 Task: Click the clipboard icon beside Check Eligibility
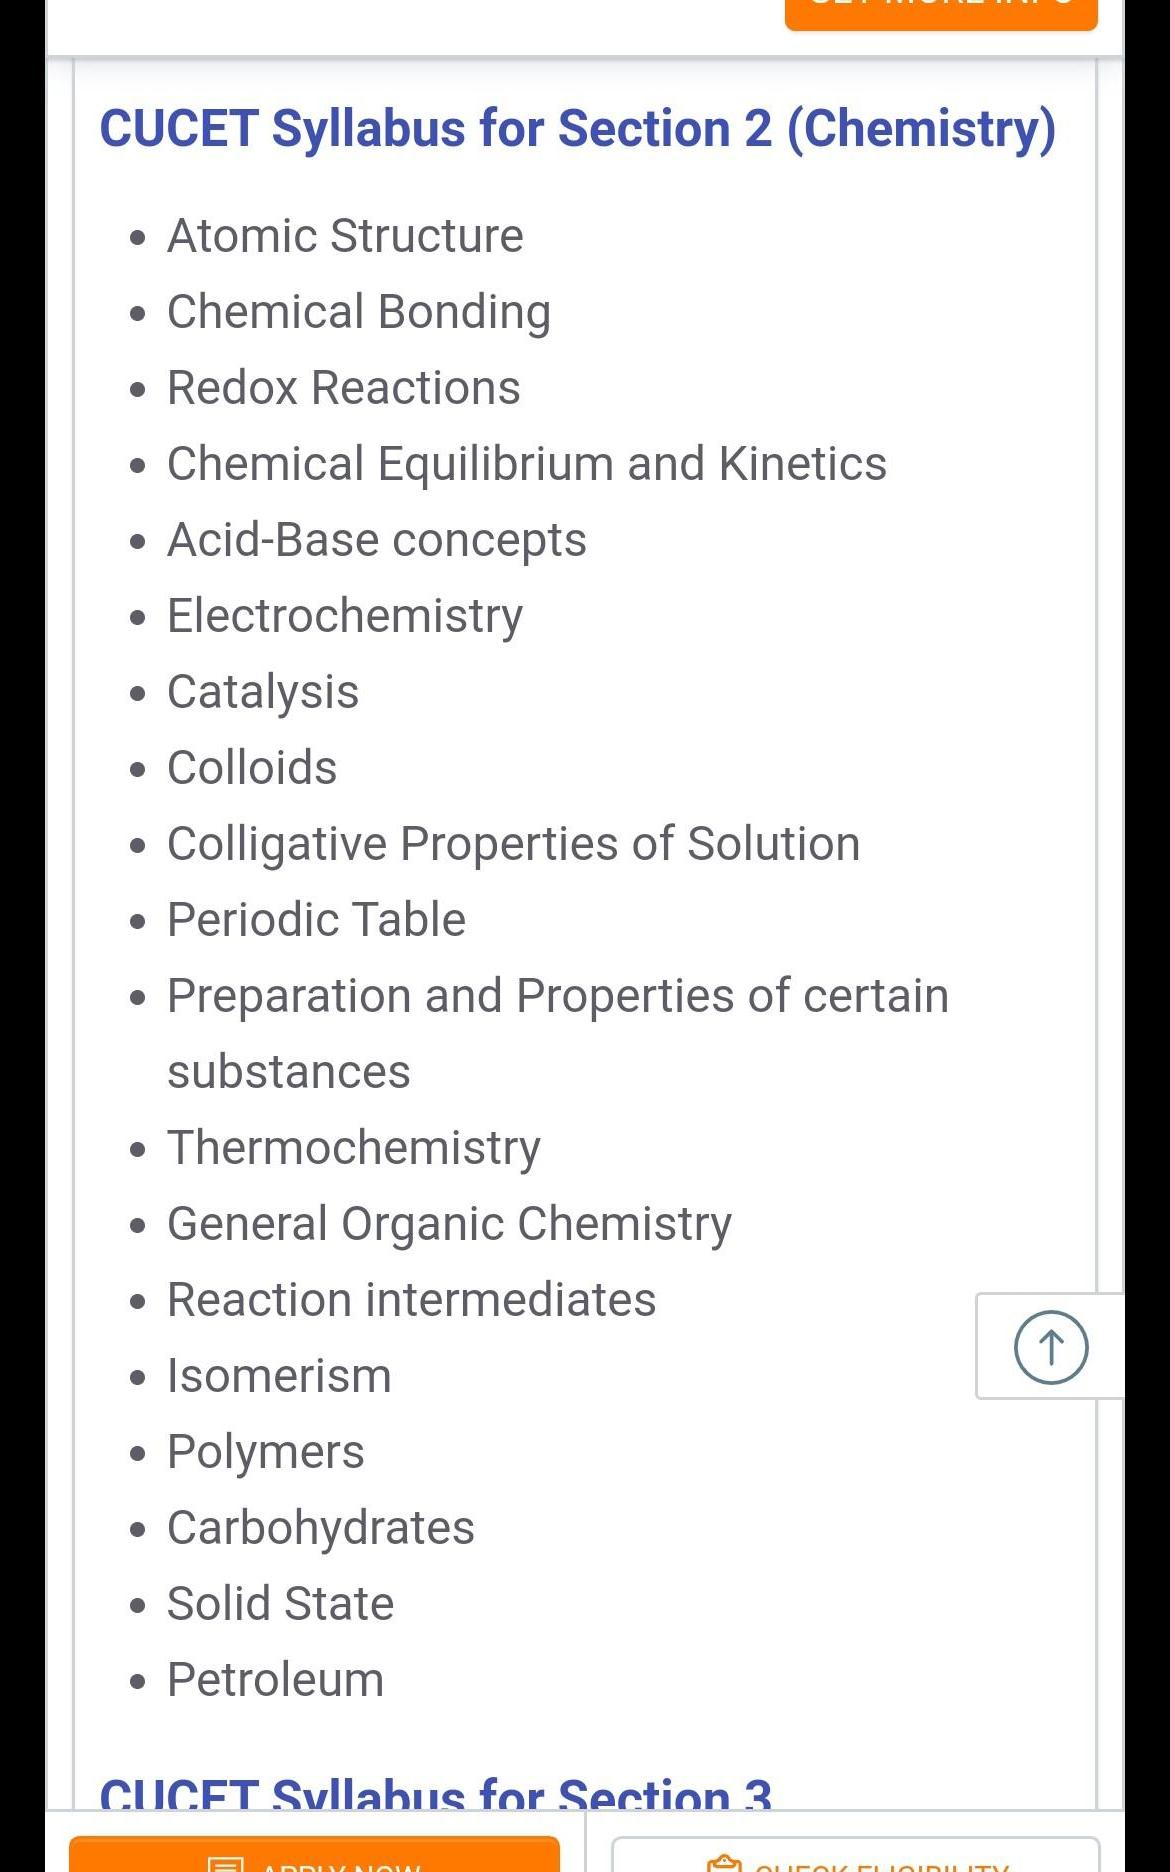724,1864
